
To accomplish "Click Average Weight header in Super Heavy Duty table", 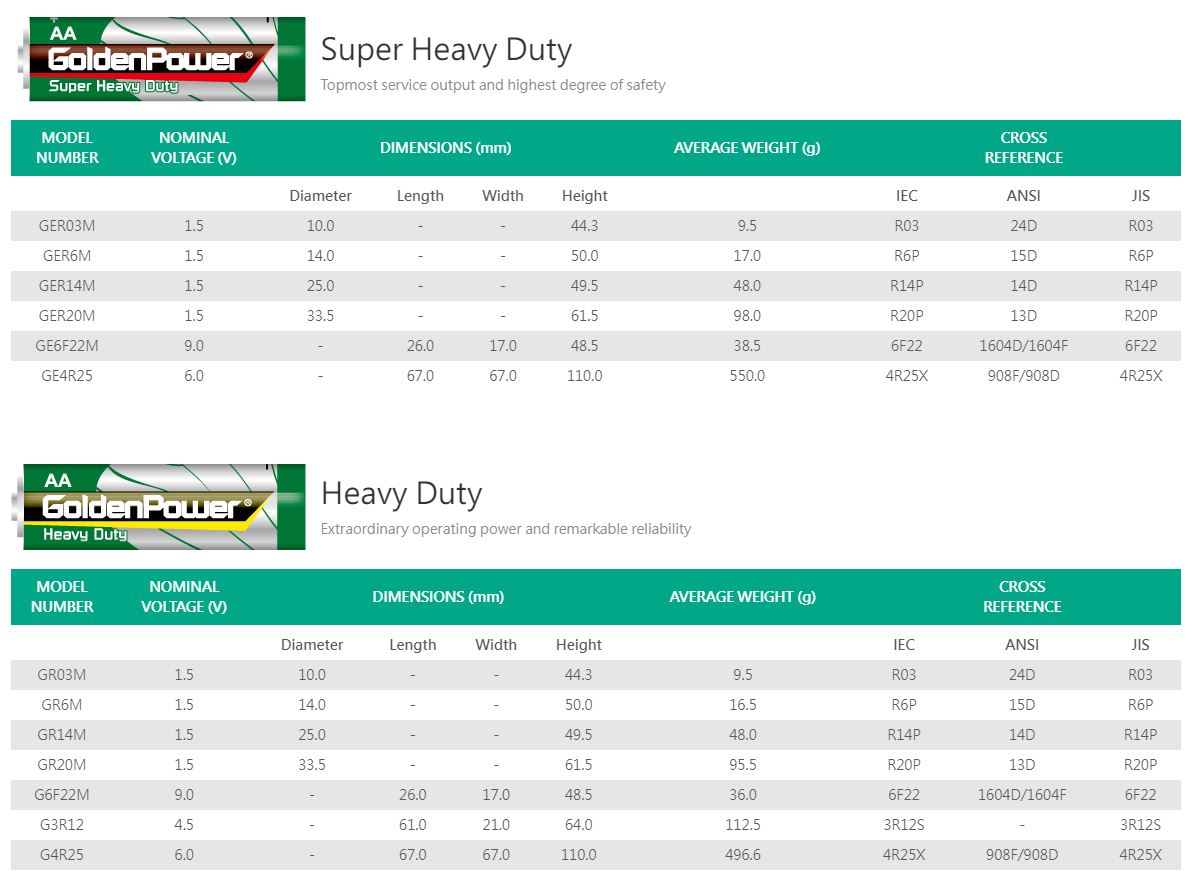I will click(746, 148).
